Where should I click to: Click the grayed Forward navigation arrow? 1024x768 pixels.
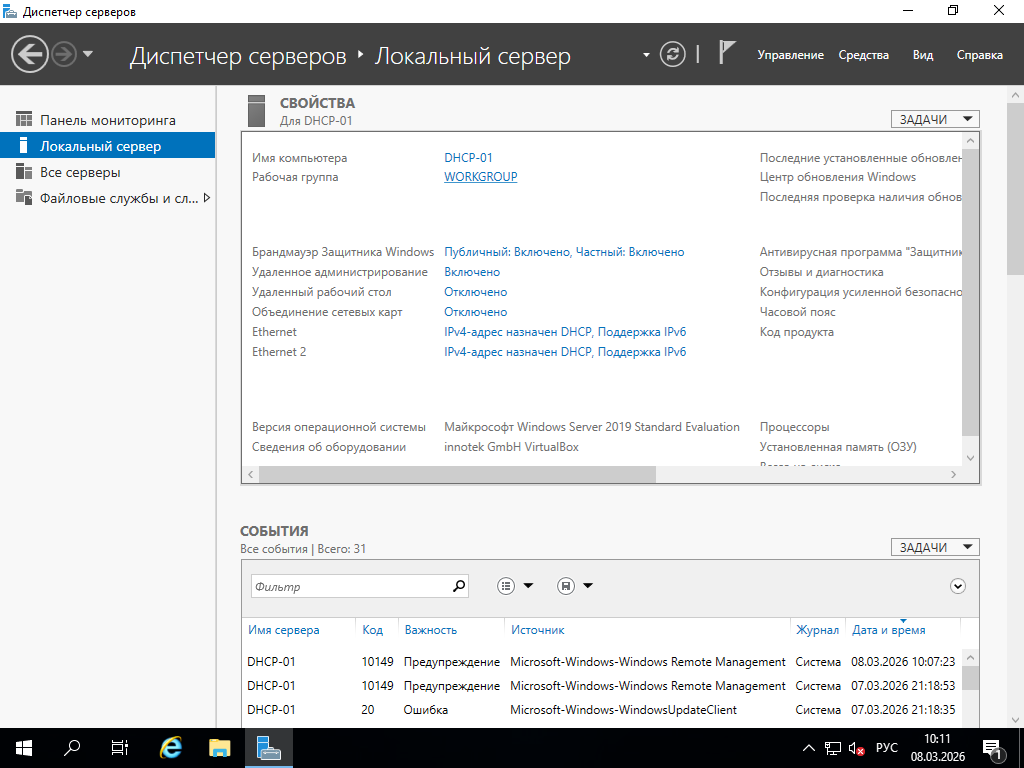pyautogui.click(x=64, y=54)
